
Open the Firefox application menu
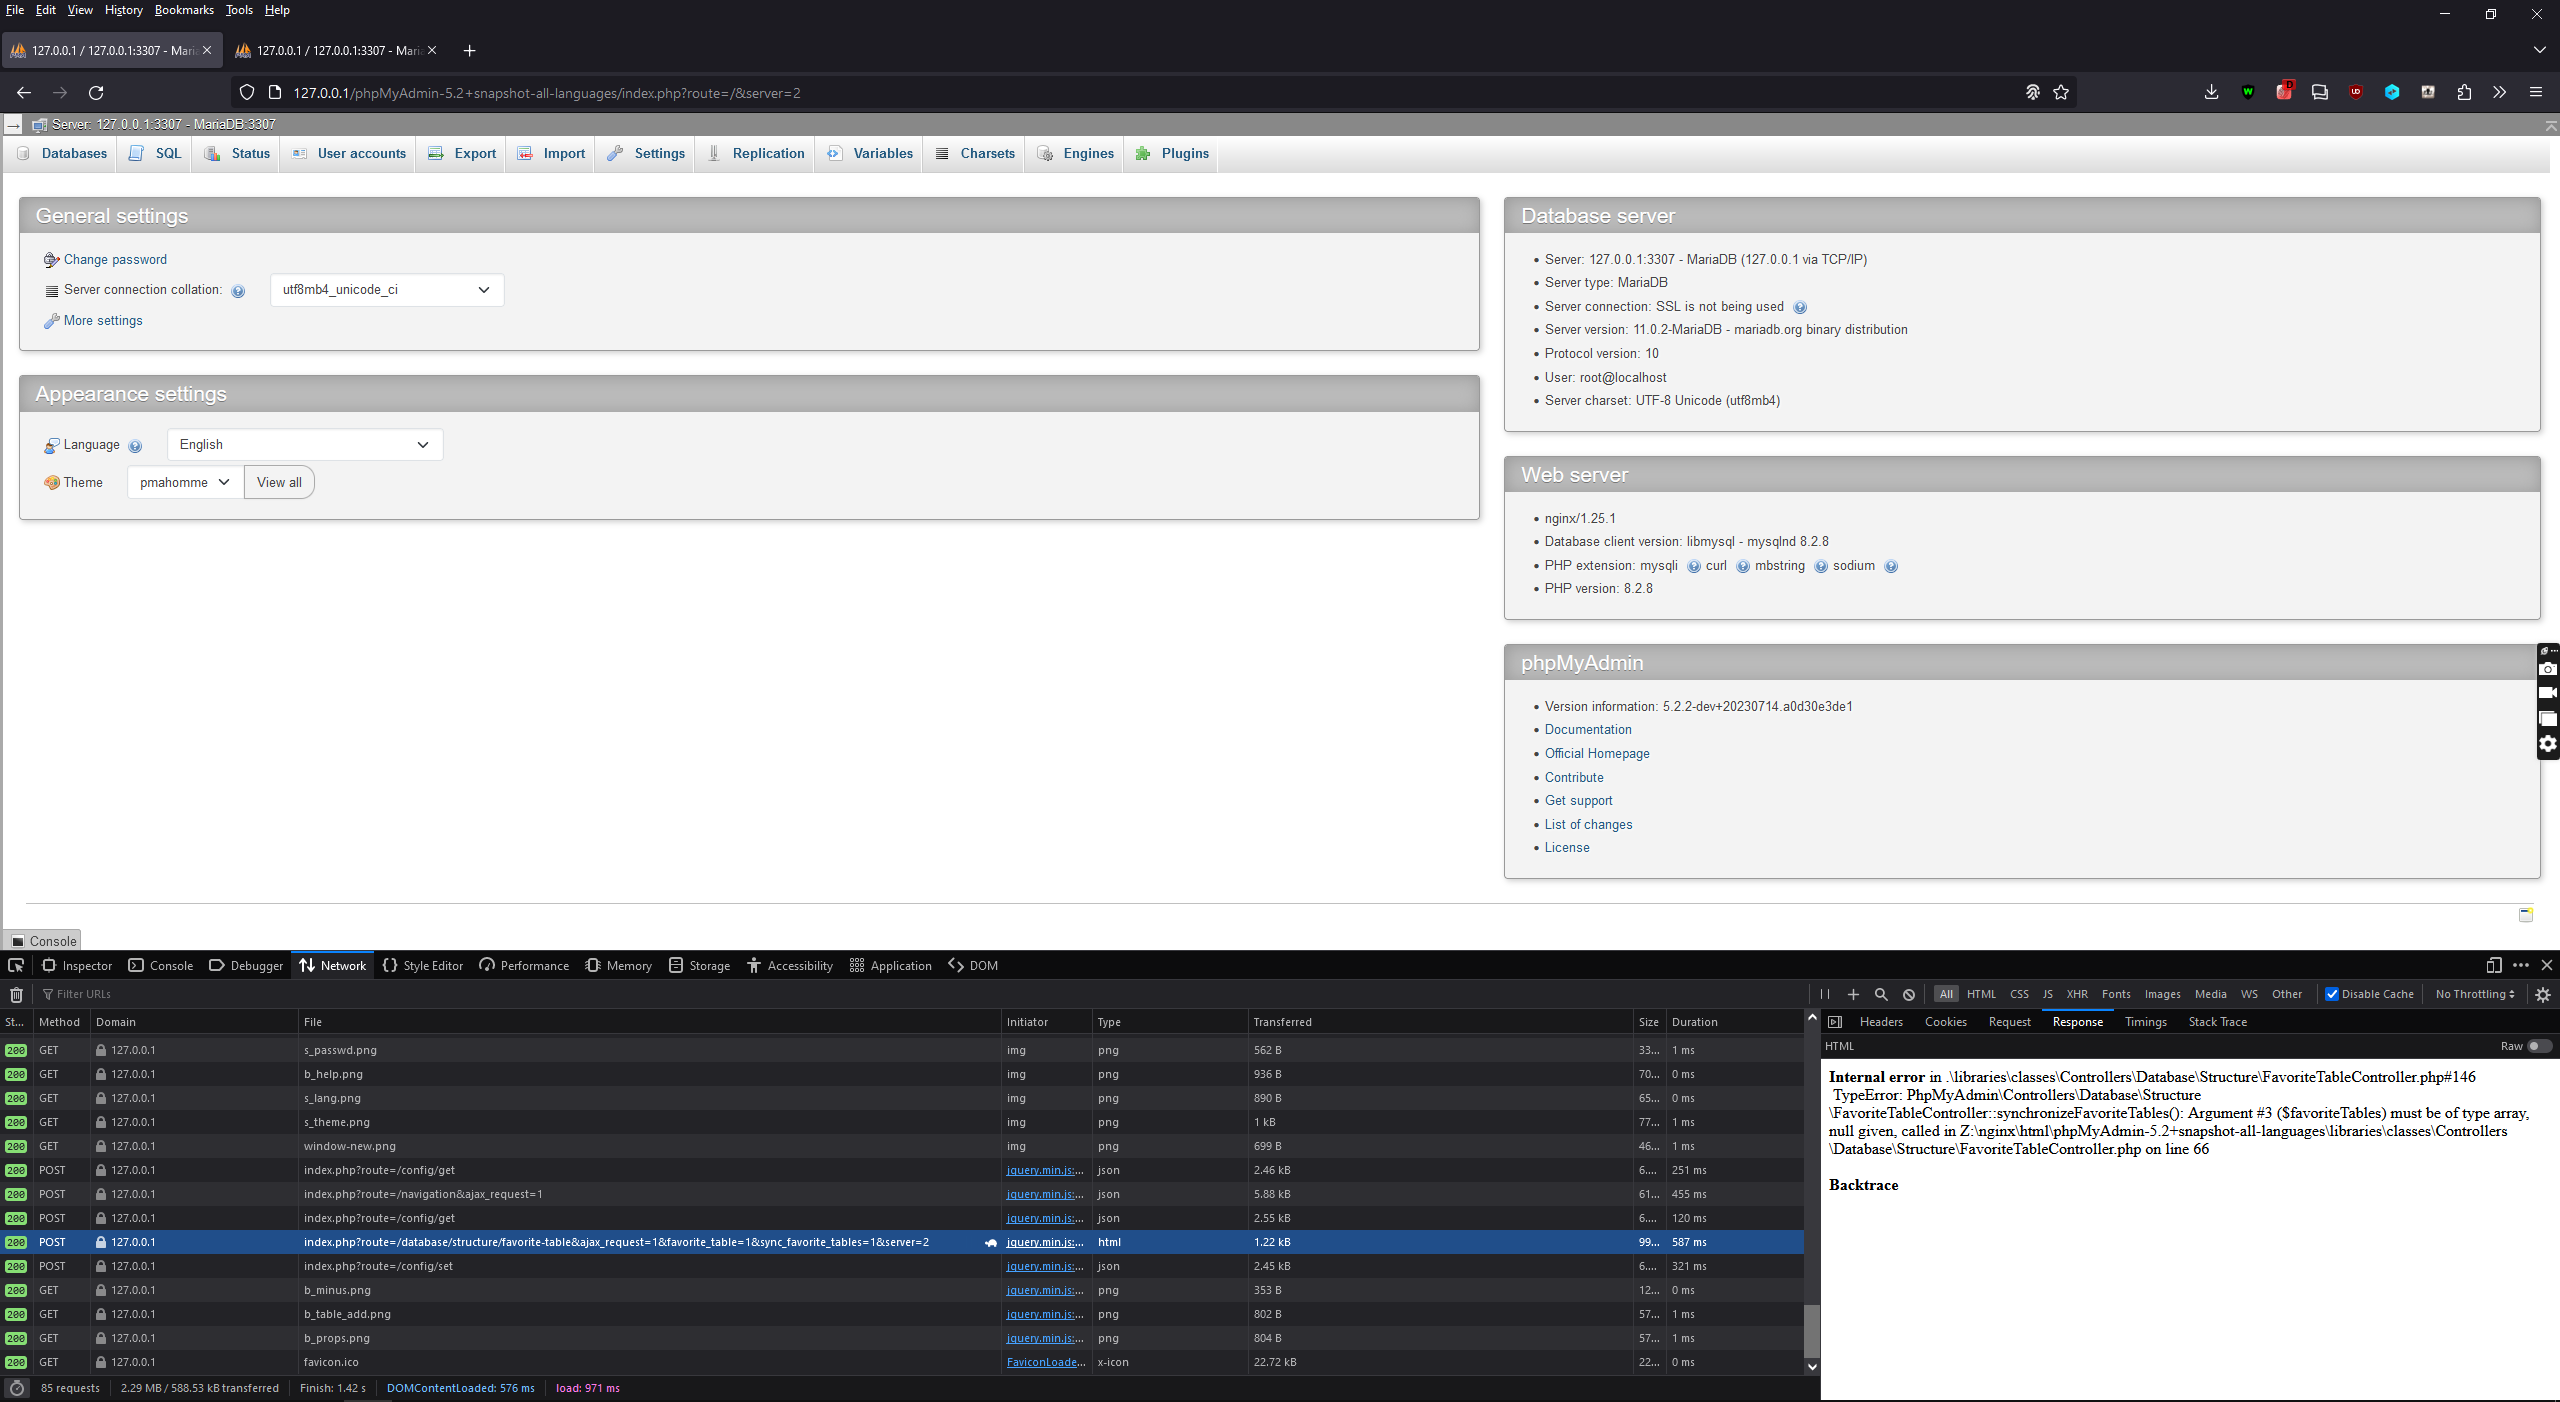click(x=2537, y=92)
